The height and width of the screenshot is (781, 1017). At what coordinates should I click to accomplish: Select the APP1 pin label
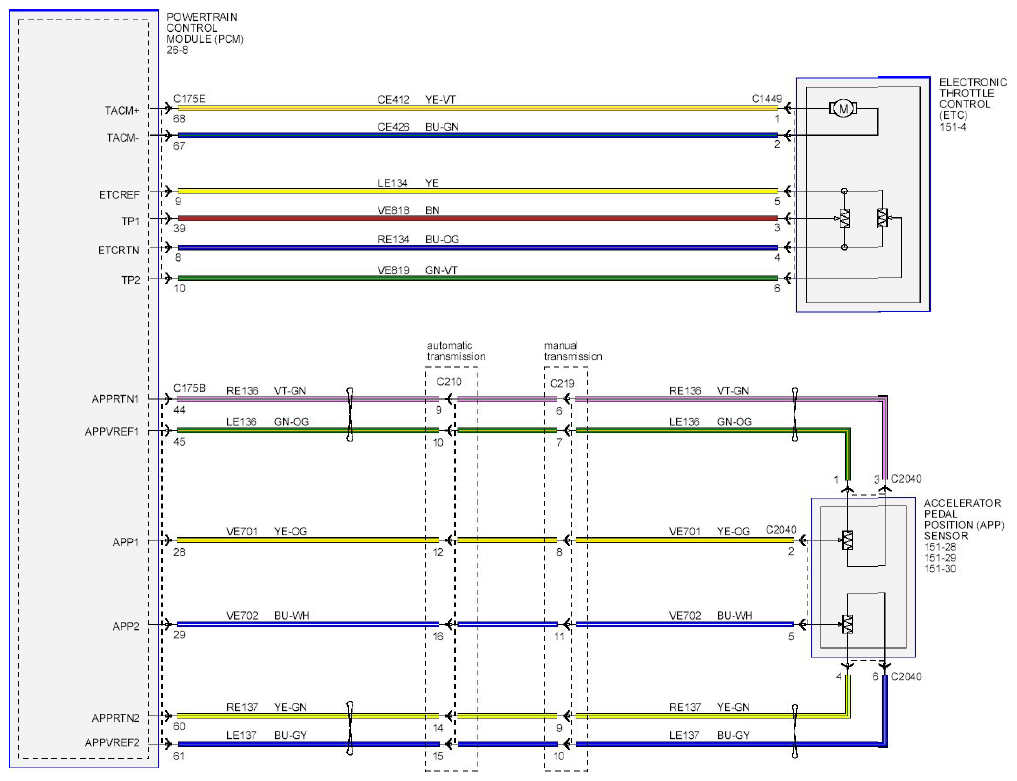[x=126, y=542]
